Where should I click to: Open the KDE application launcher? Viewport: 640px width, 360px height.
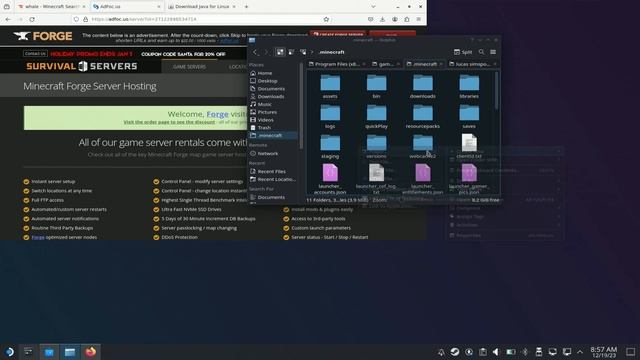click(9, 352)
